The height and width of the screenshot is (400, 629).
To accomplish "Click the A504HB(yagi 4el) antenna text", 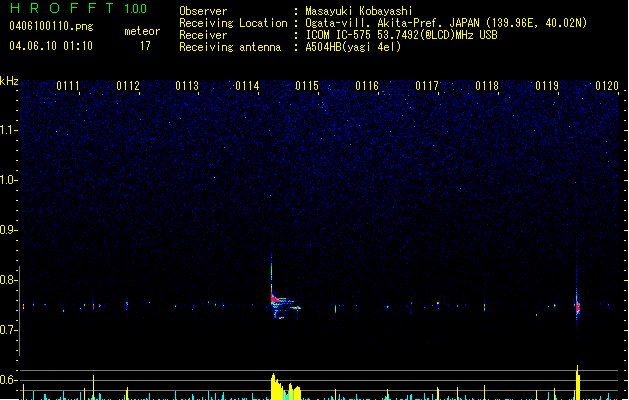I will pyautogui.click(x=353, y=47).
